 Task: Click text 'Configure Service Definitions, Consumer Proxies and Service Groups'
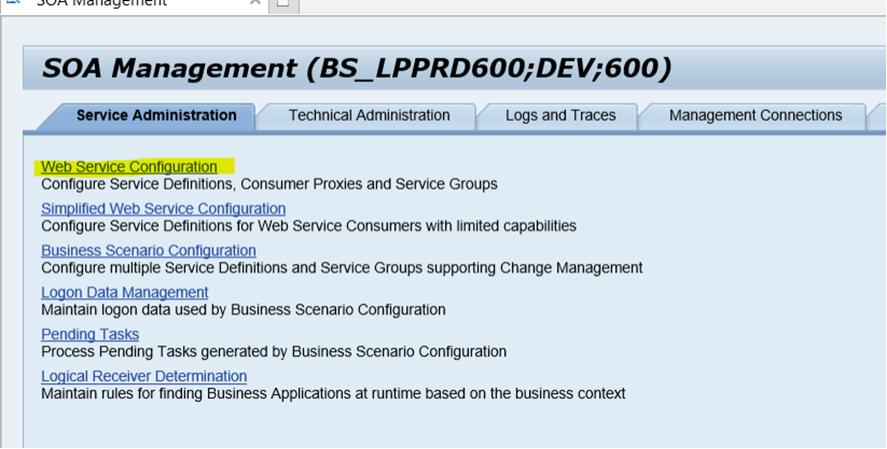(x=269, y=184)
